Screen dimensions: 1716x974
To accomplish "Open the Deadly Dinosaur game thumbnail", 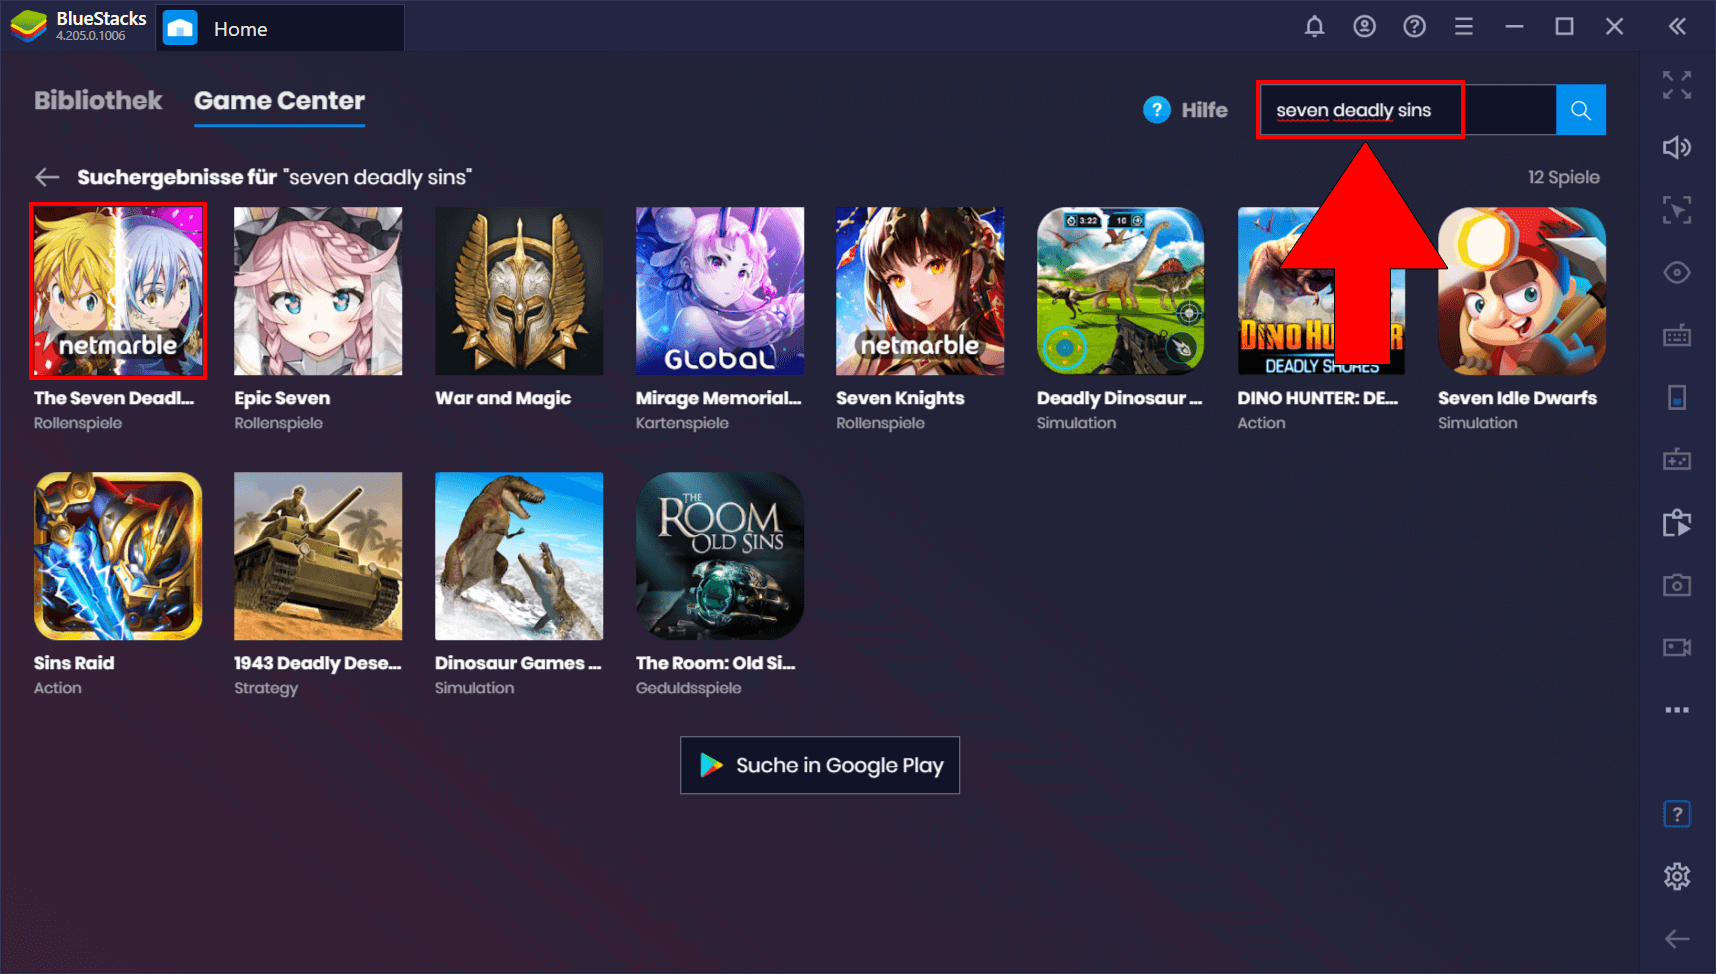I will pyautogui.click(x=1121, y=291).
